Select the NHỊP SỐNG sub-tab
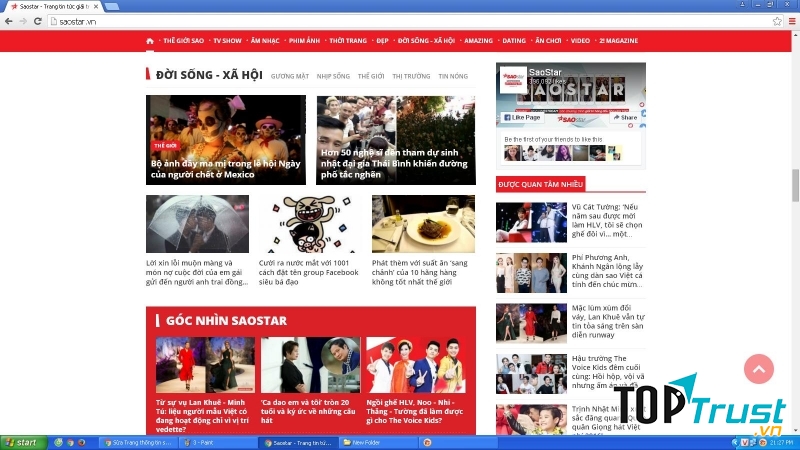The width and height of the screenshot is (800, 450). click(333, 76)
